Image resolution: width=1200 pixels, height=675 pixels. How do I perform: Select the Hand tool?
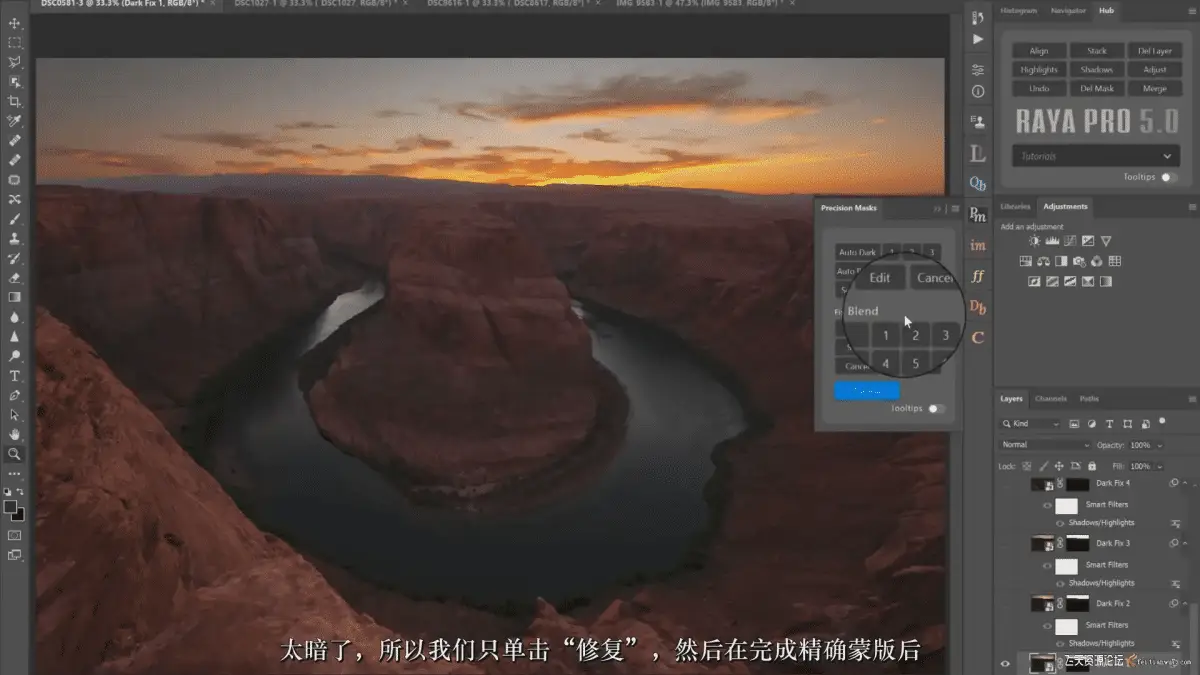point(15,434)
